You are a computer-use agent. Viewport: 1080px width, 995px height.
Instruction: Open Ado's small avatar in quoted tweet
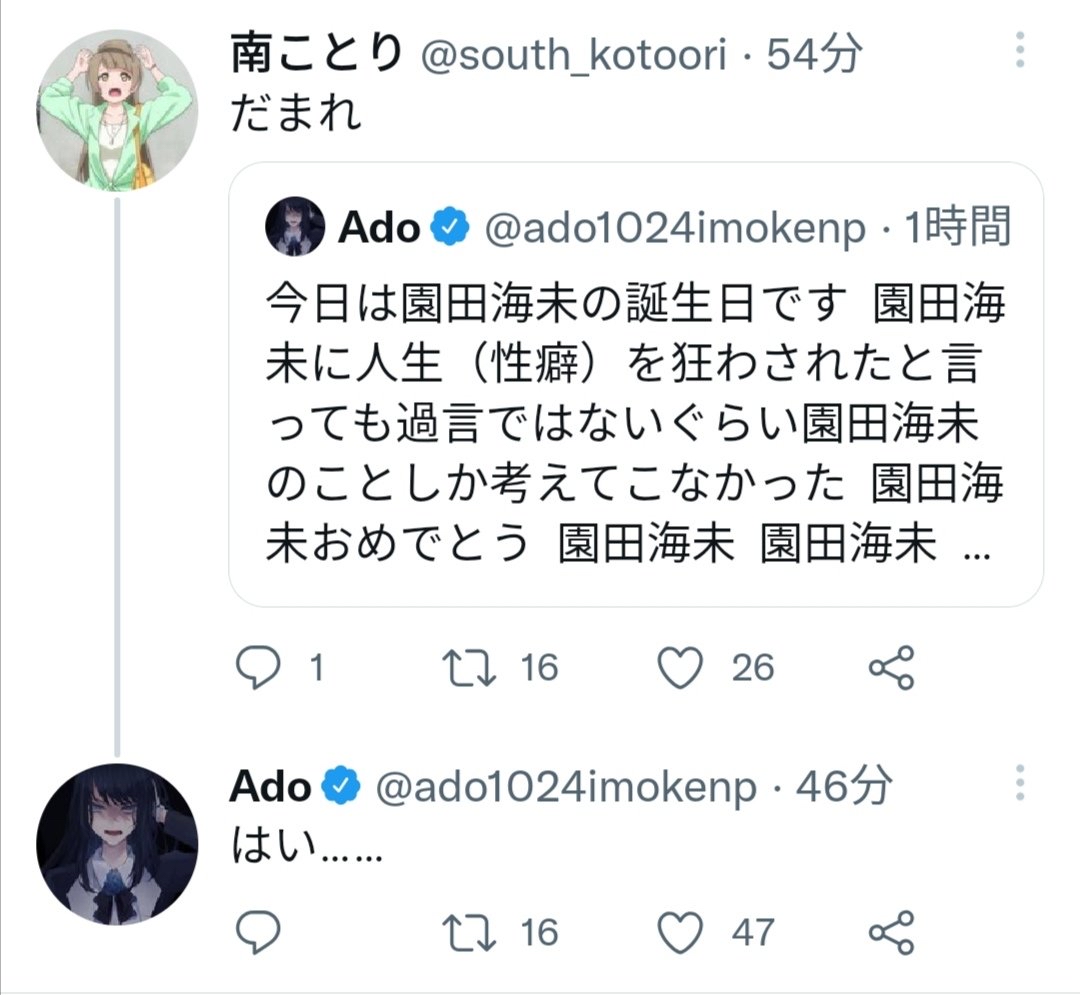pos(295,227)
